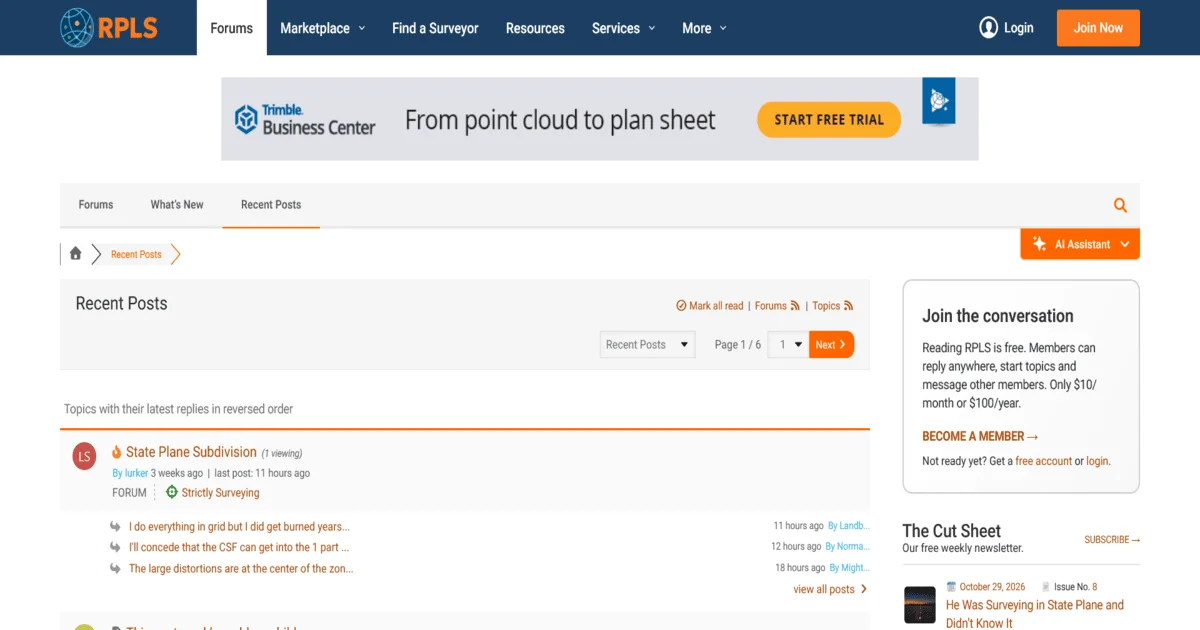Click the LS user avatar
This screenshot has height=630, width=1200.
point(84,457)
